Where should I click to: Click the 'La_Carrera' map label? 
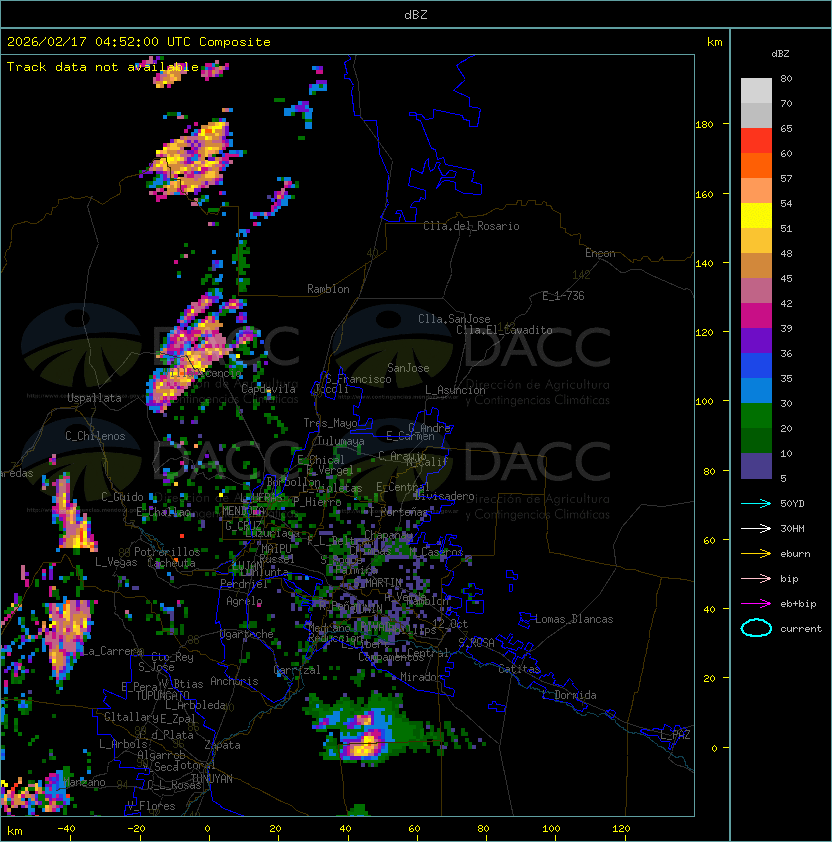point(112,651)
